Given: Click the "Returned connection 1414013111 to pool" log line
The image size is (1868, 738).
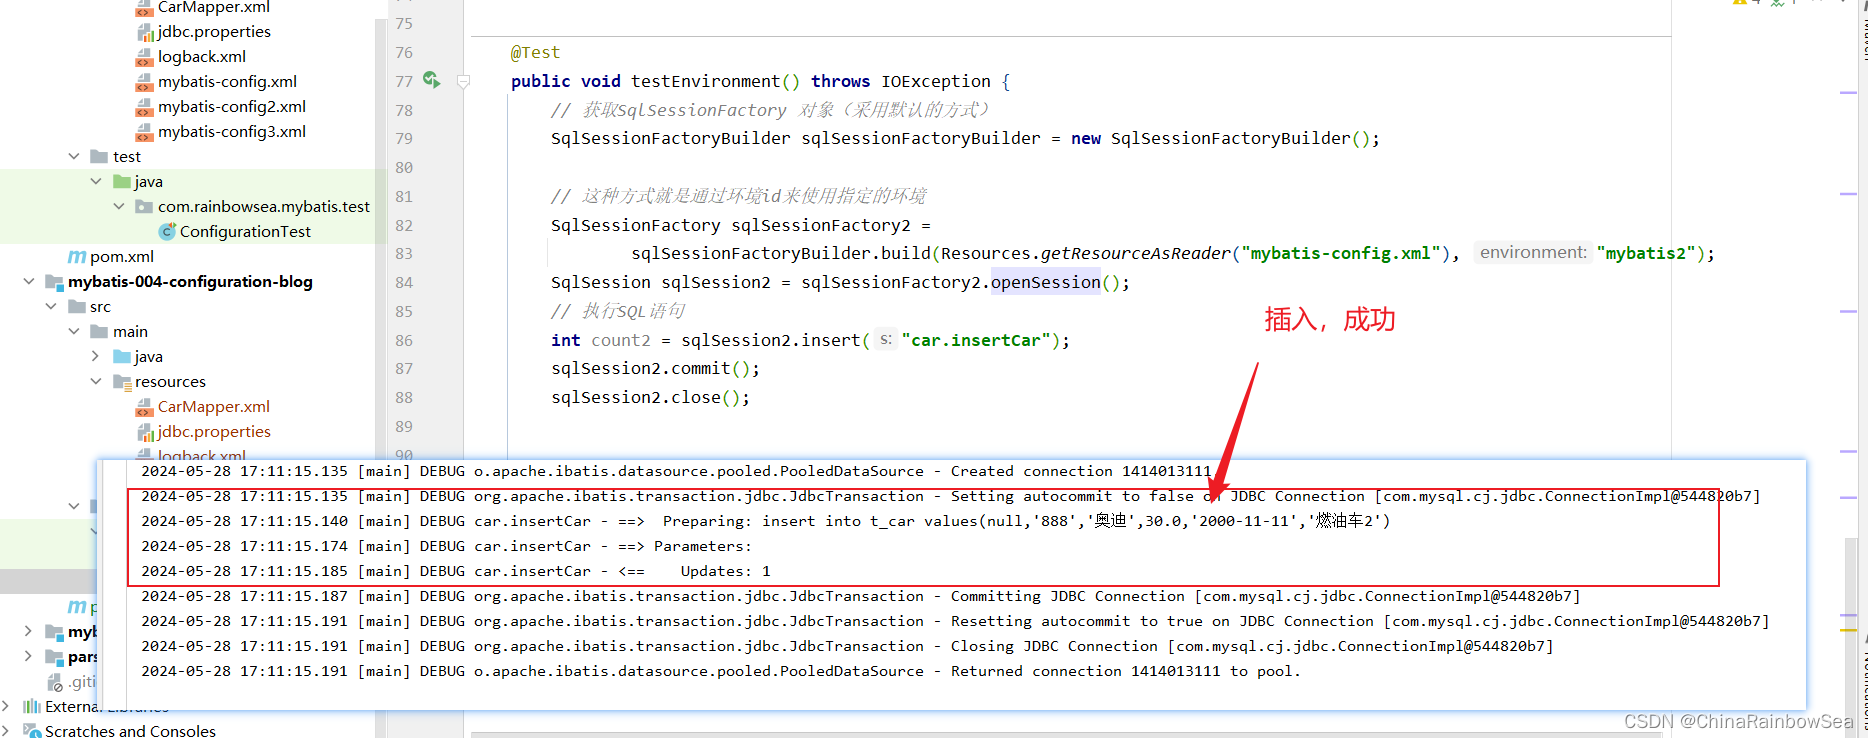Looking at the screenshot, I should pyautogui.click(x=721, y=672).
